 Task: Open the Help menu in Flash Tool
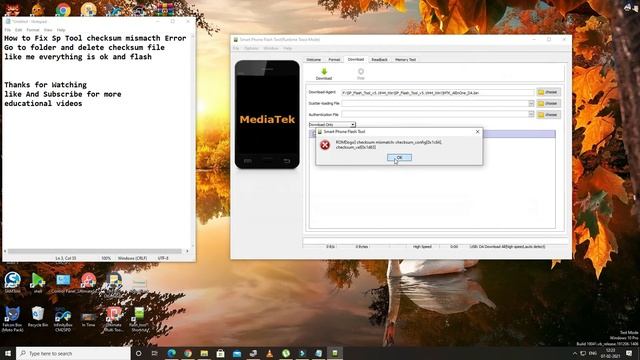[288, 48]
